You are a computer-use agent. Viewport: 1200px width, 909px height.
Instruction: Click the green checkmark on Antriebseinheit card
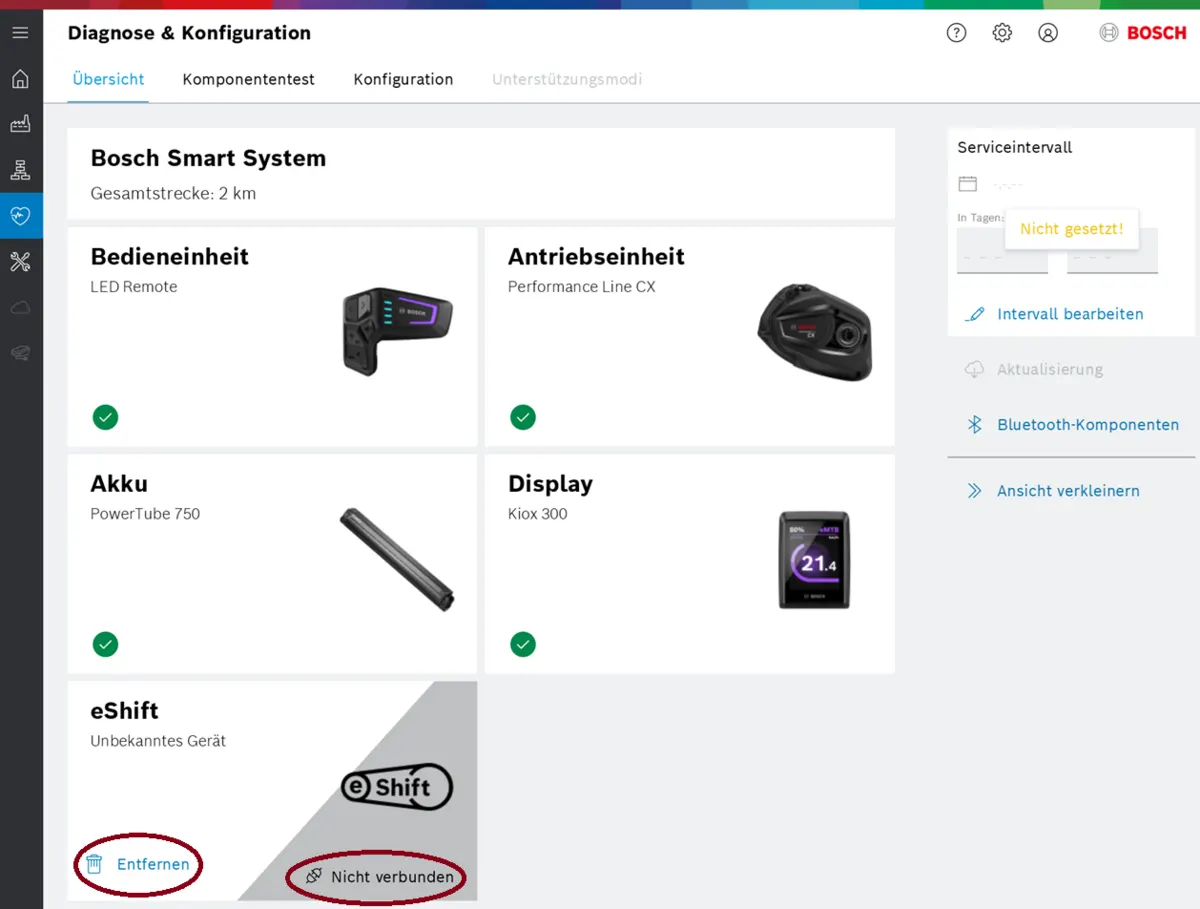(522, 417)
